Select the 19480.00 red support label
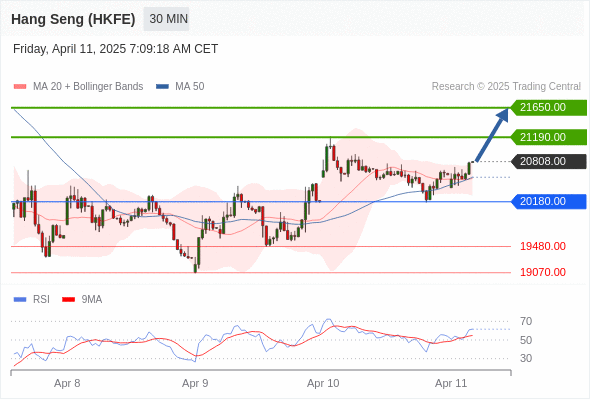The image size is (590, 400). tap(543, 246)
